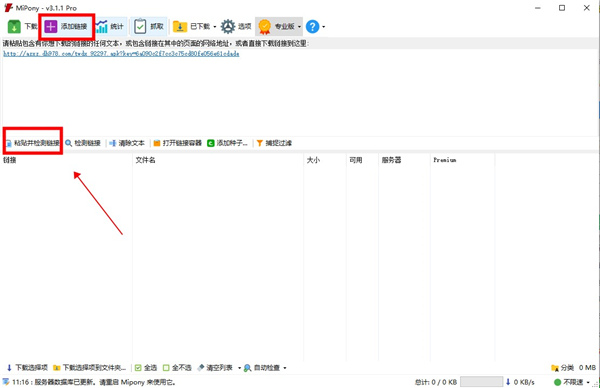Click the 分类 (Category) folder icon
The height and width of the screenshot is (388, 600).
[554, 368]
